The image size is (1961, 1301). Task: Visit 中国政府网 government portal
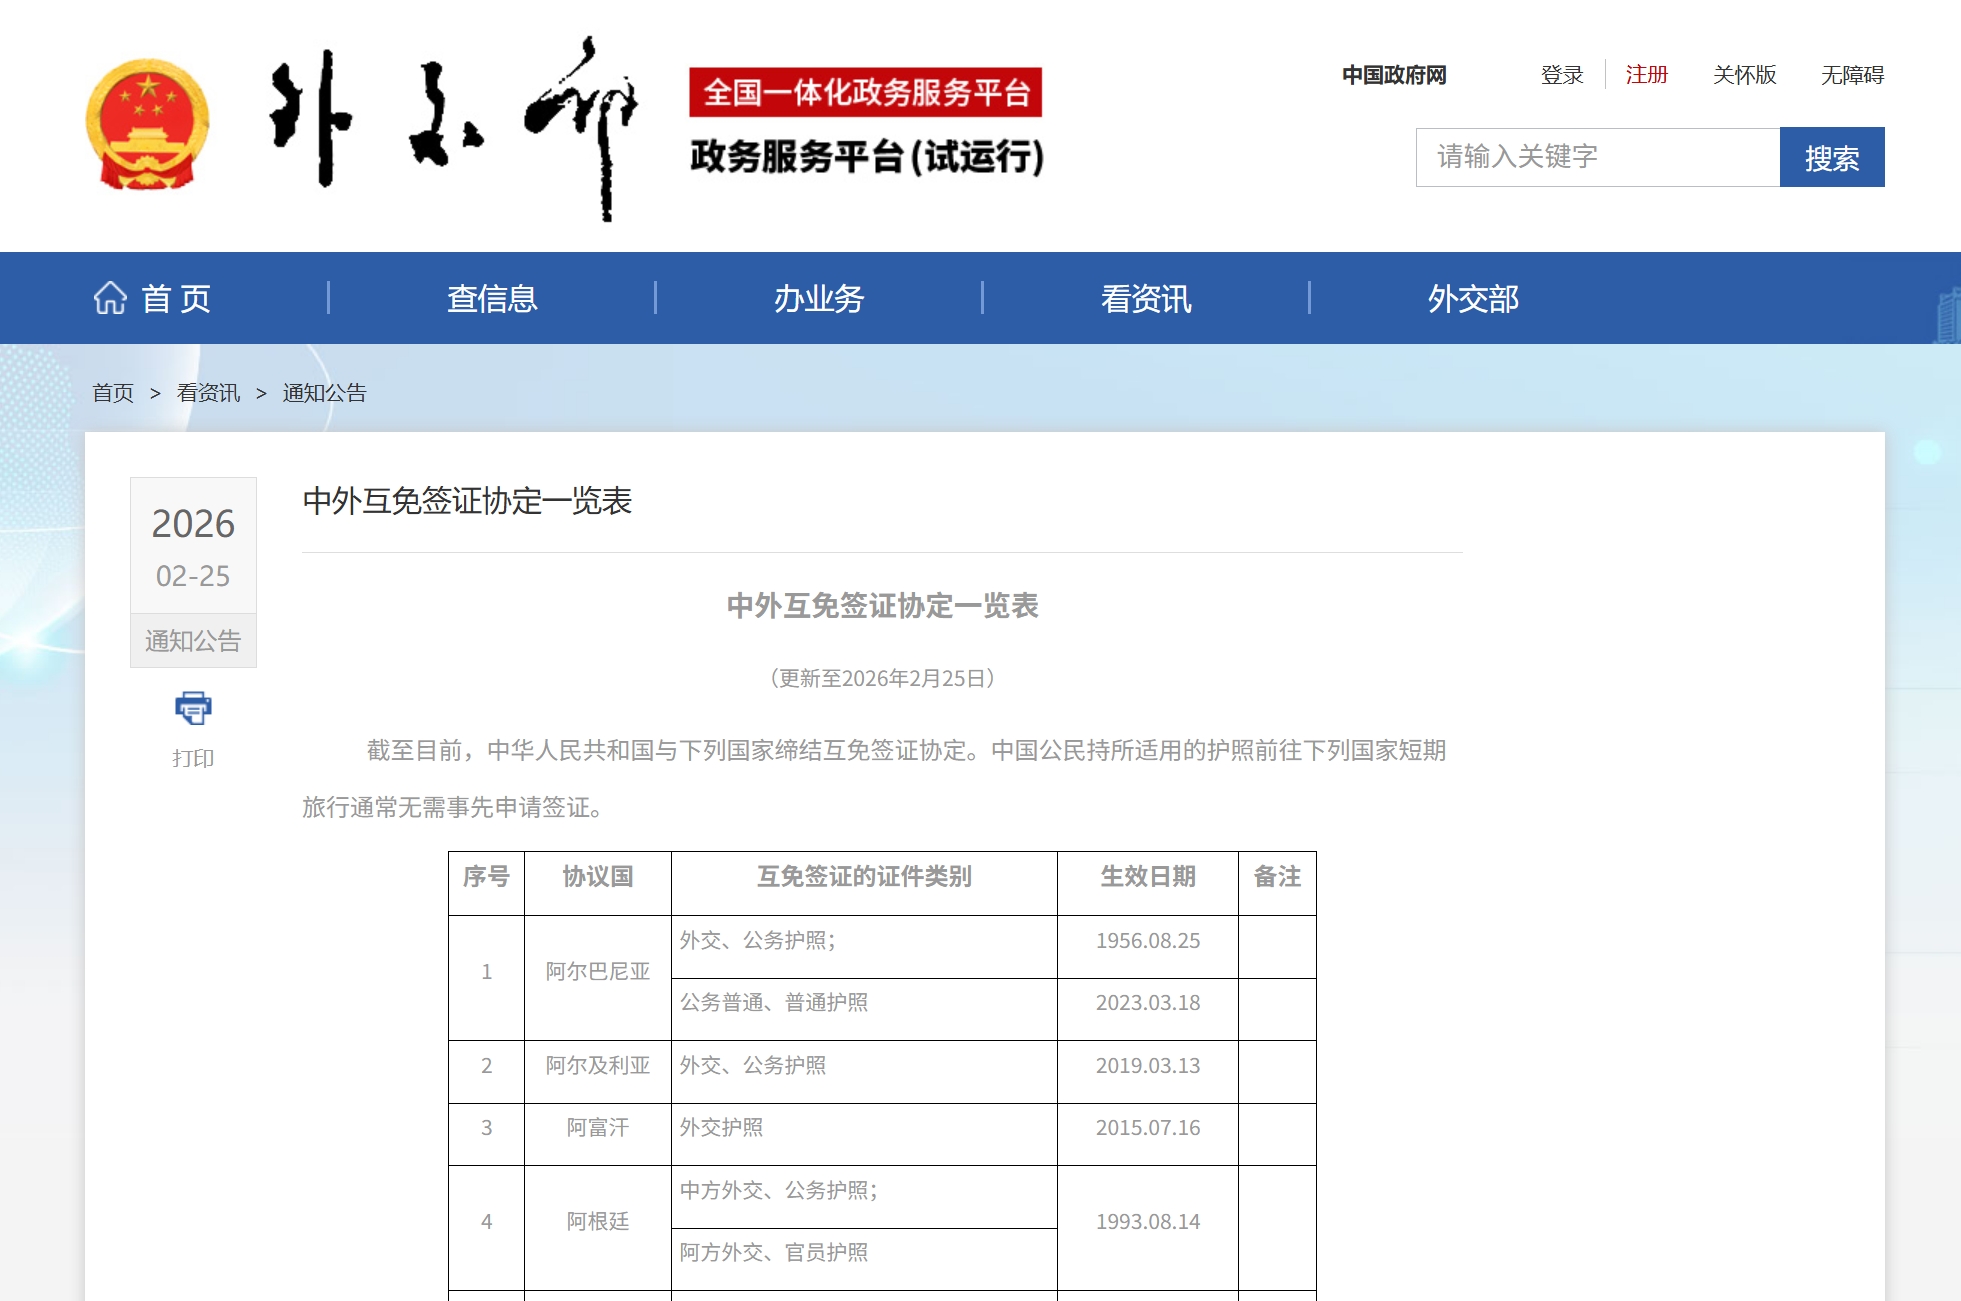pos(1393,75)
